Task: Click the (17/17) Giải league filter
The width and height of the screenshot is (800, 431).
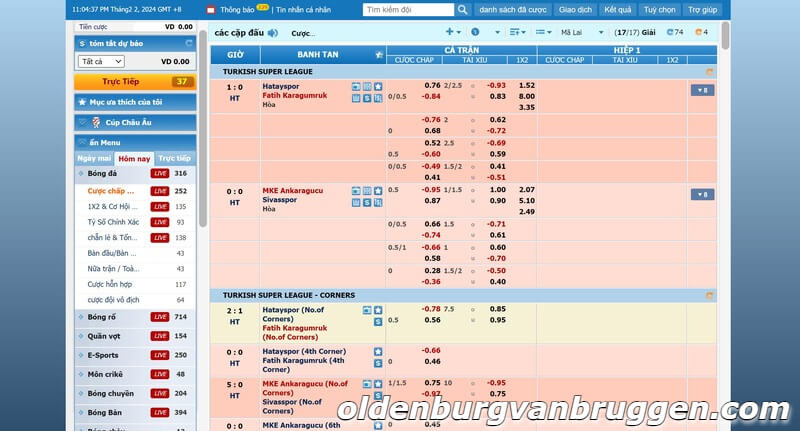Action: click(635, 32)
